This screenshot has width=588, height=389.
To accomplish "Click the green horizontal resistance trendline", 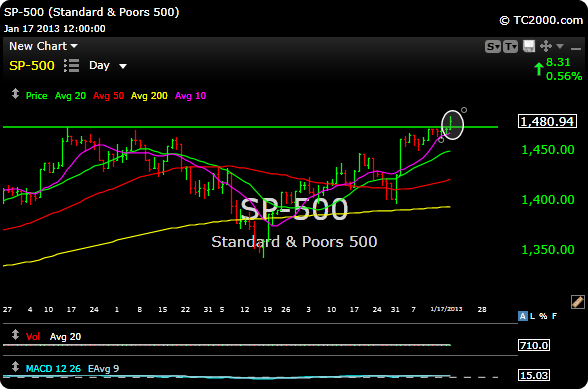I will point(250,127).
